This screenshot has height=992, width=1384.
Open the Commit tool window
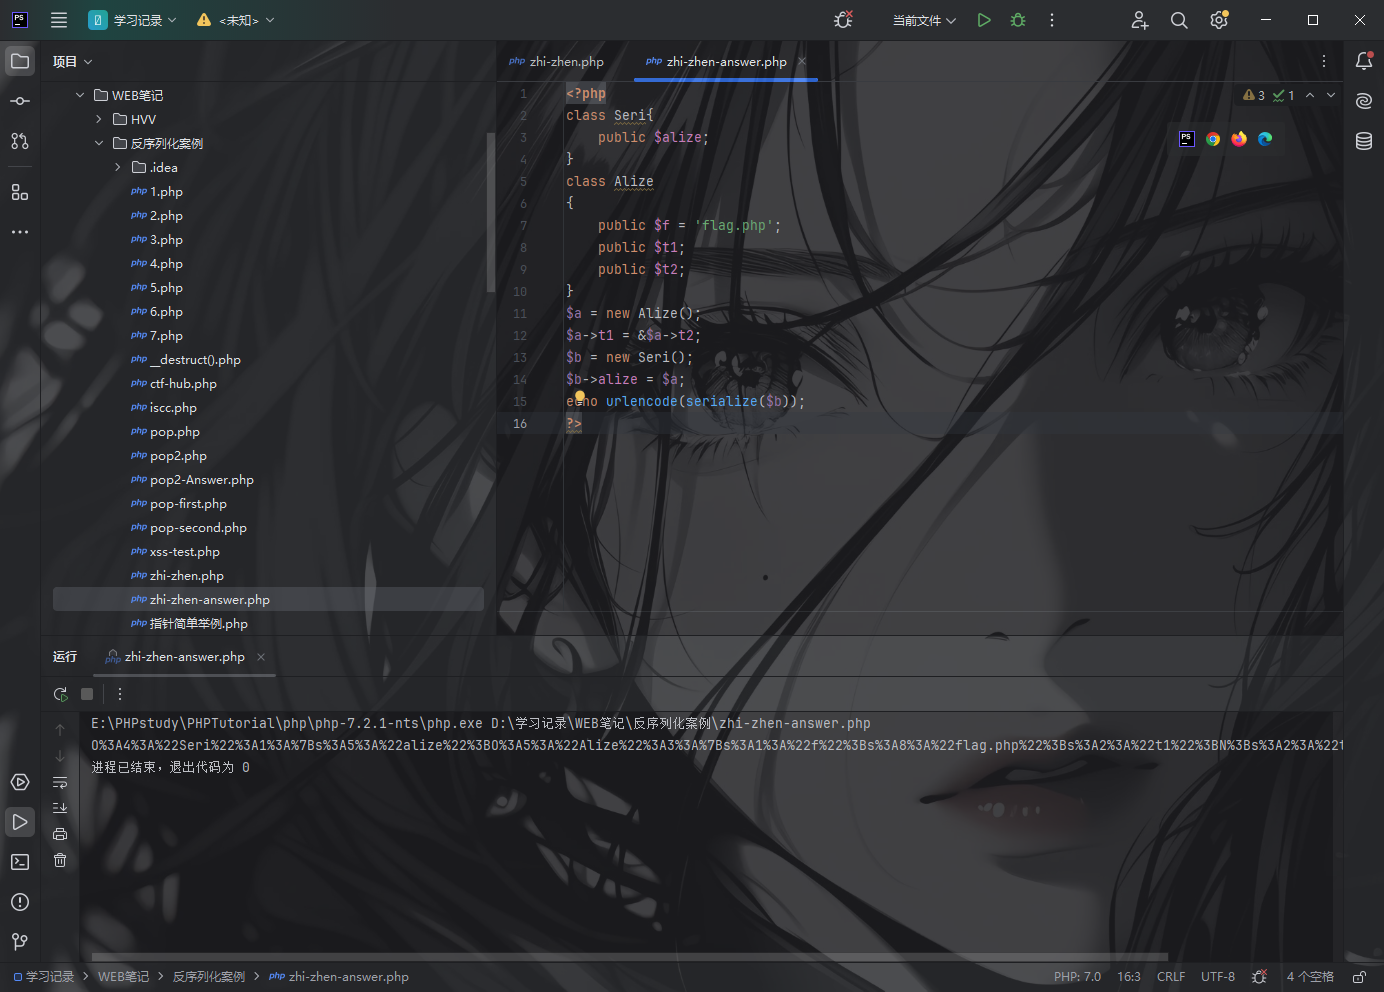(x=20, y=101)
